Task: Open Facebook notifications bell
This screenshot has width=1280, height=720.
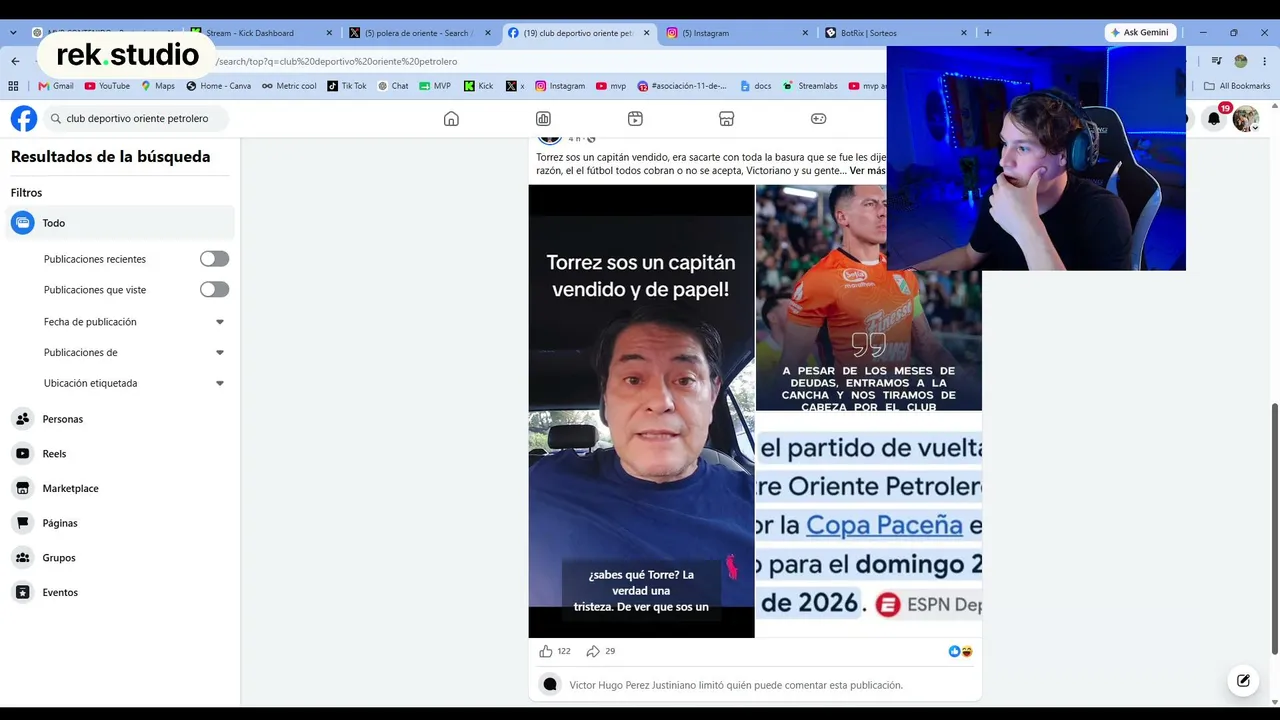Action: tap(1214, 118)
